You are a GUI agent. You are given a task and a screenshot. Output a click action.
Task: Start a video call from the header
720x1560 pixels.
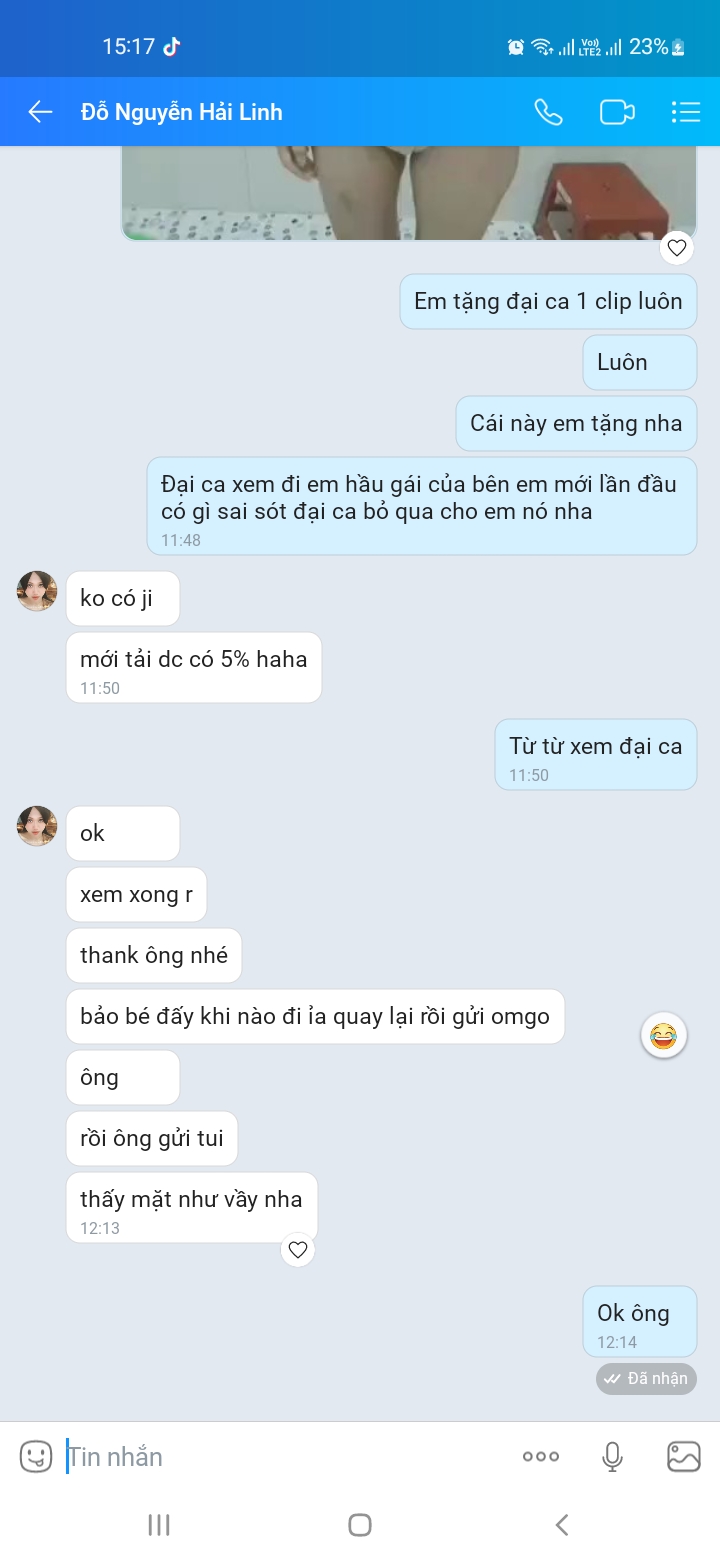[617, 112]
